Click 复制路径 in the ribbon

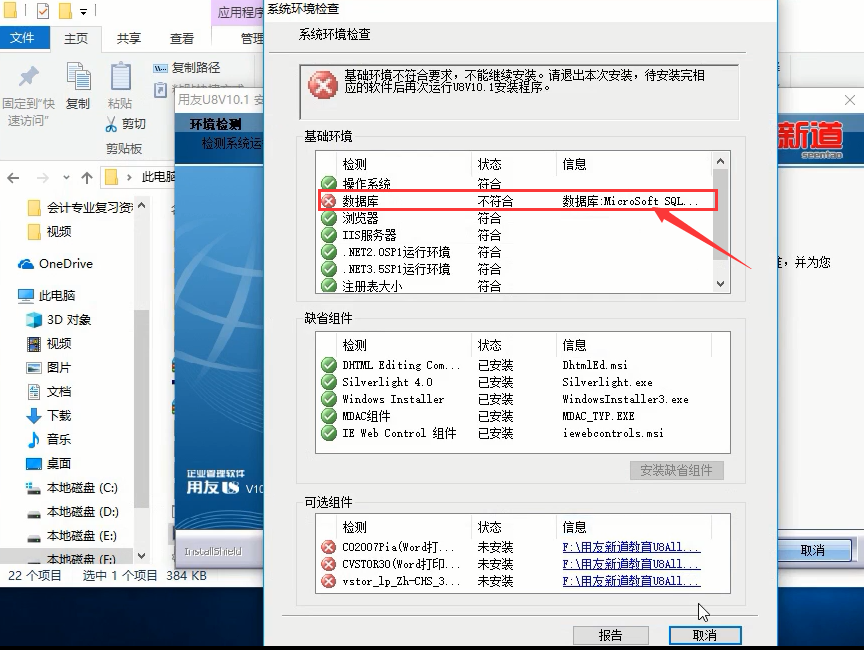[187, 68]
